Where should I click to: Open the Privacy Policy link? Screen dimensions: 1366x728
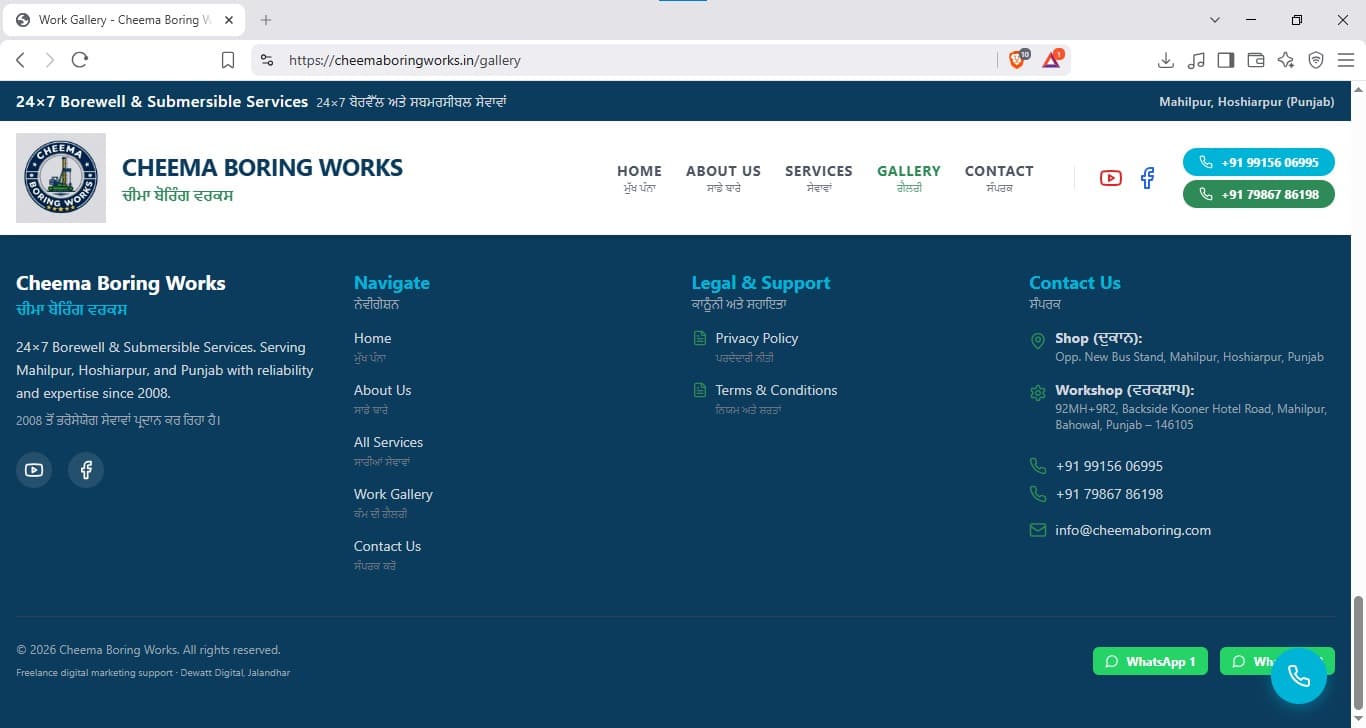[x=757, y=338]
